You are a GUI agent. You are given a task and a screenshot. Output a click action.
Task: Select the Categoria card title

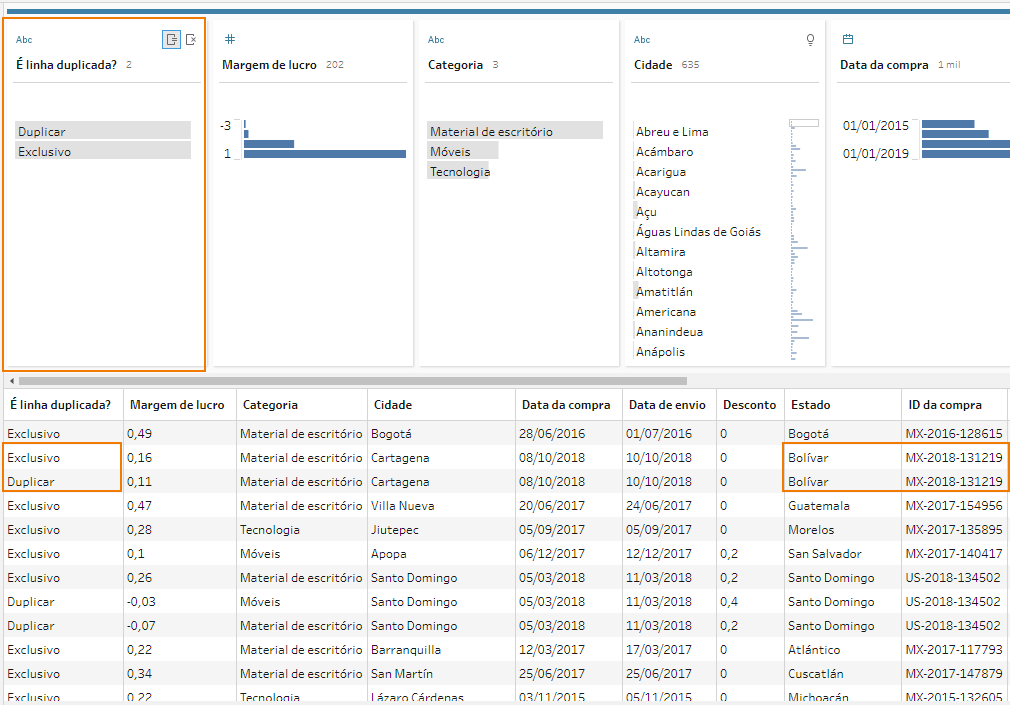(x=455, y=64)
